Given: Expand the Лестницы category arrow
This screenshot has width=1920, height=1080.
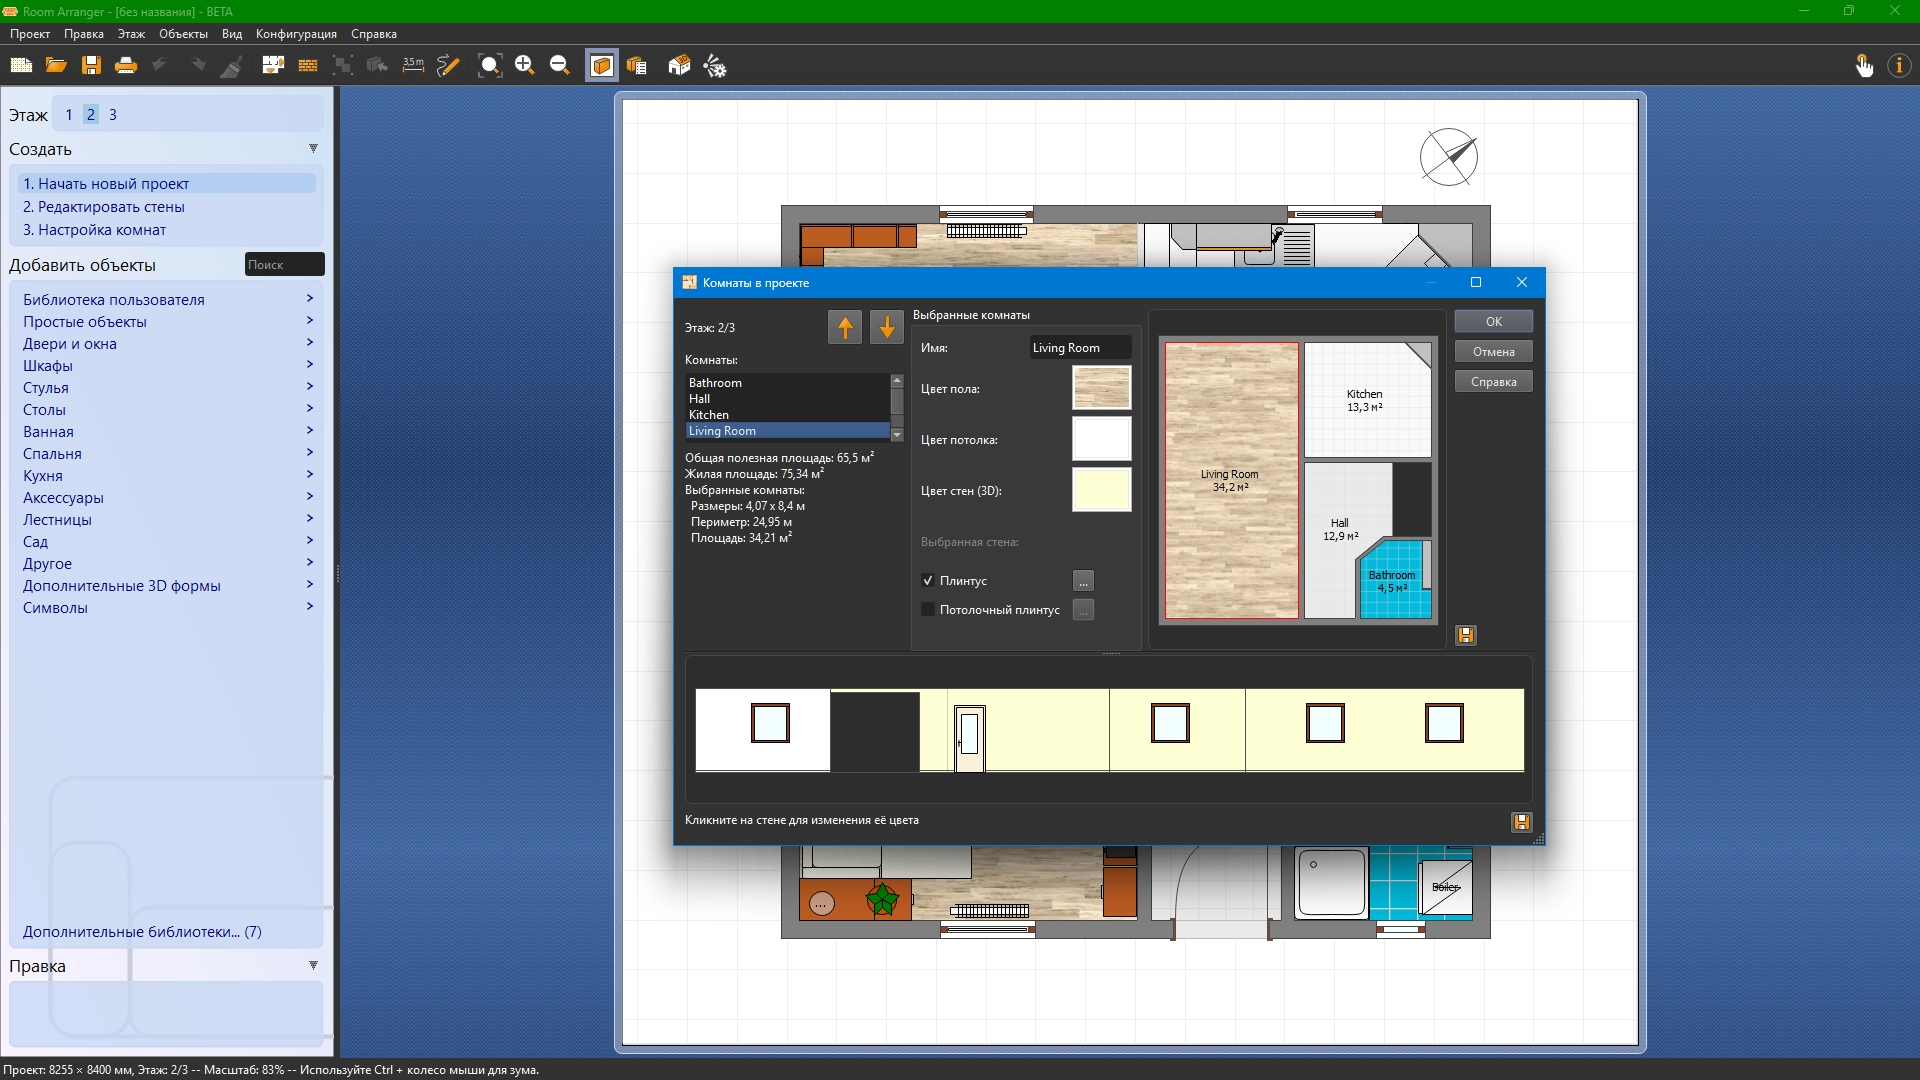Looking at the screenshot, I should click(x=310, y=519).
